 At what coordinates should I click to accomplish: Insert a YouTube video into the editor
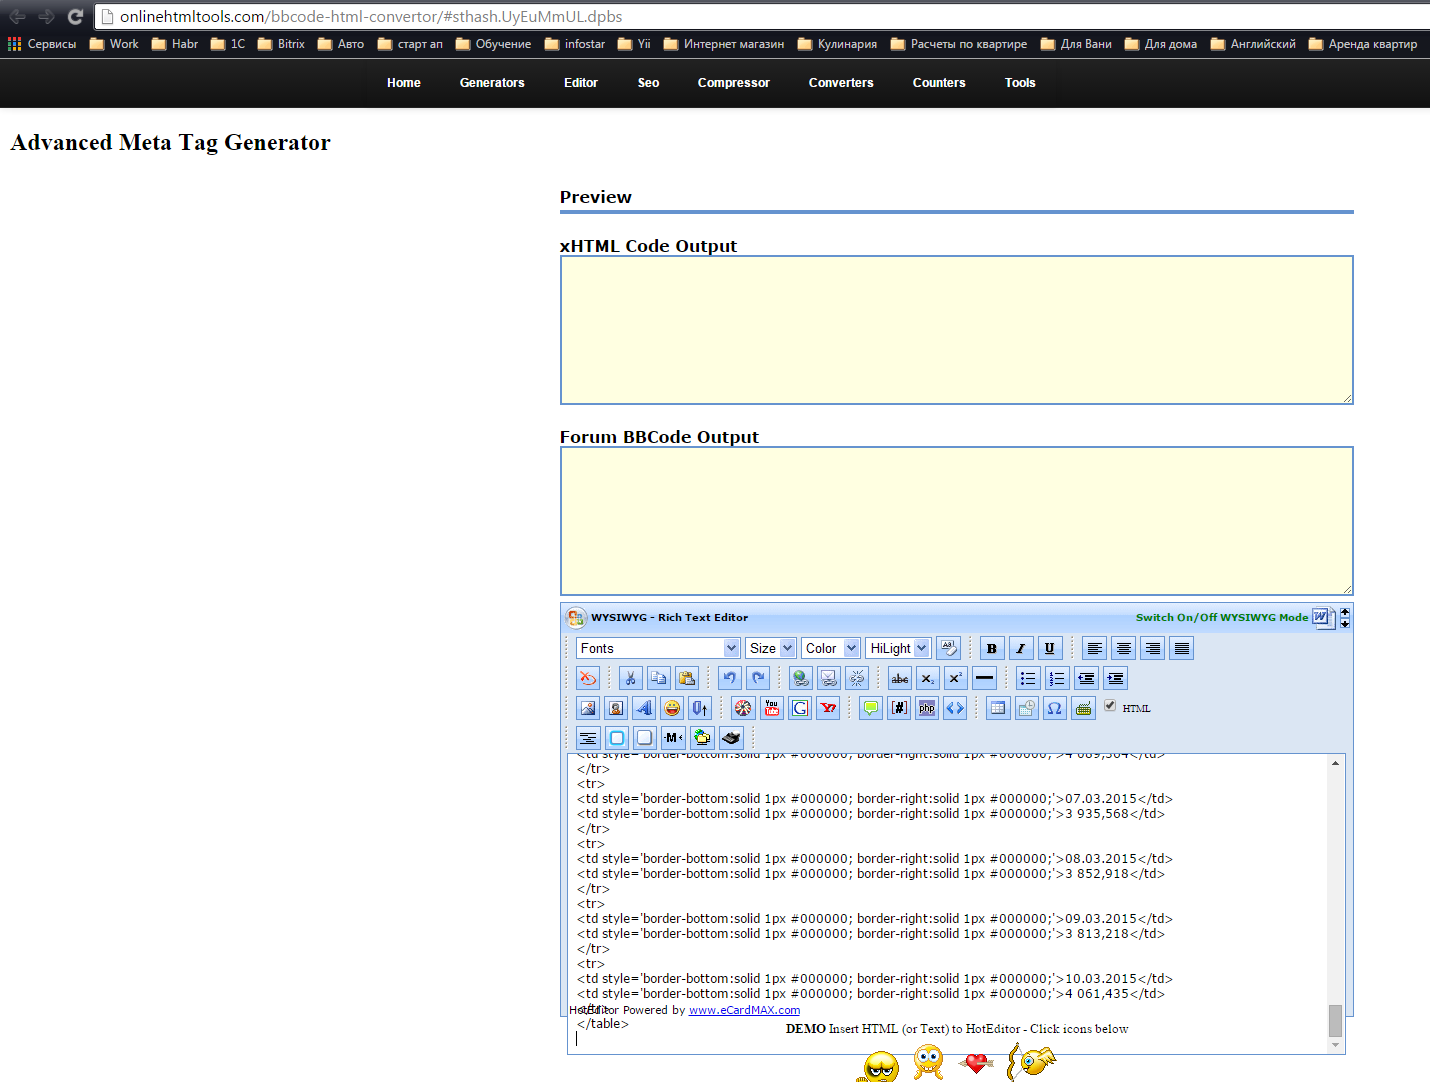pos(771,708)
